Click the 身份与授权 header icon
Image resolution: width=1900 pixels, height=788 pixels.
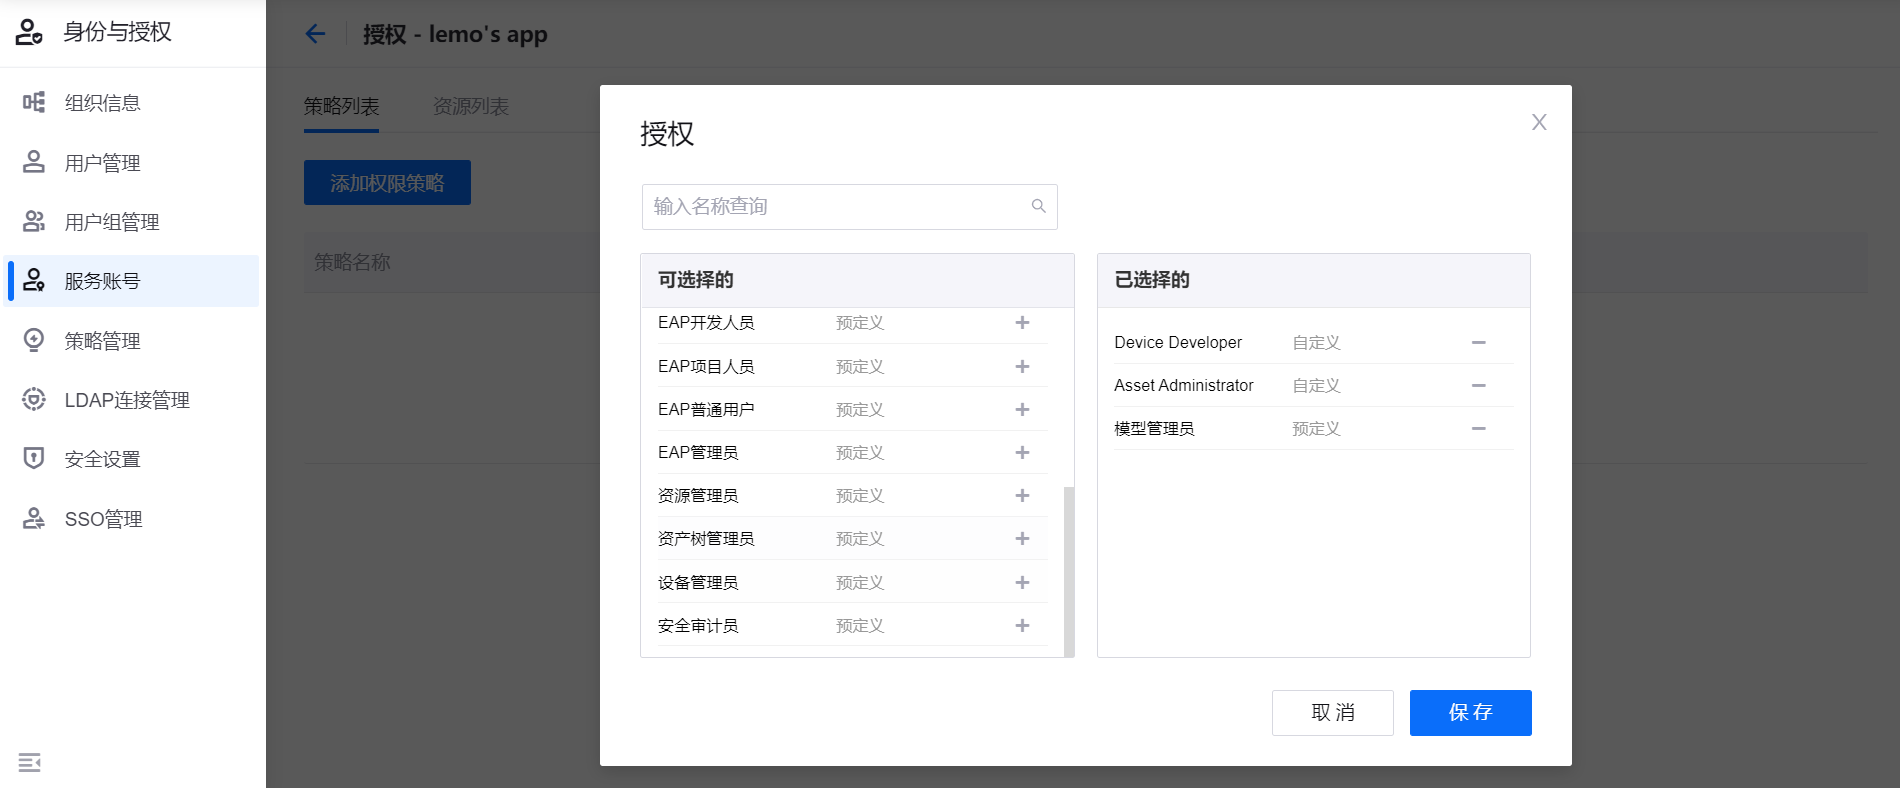[29, 32]
